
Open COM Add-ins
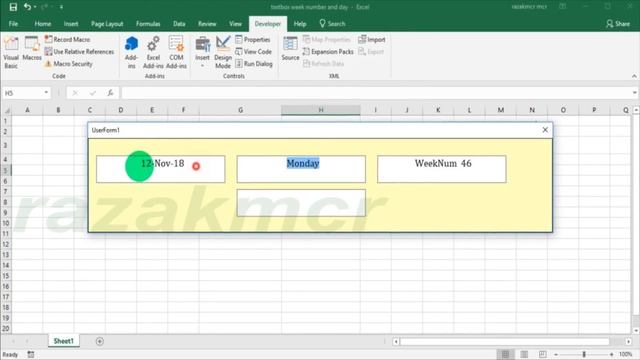176,52
